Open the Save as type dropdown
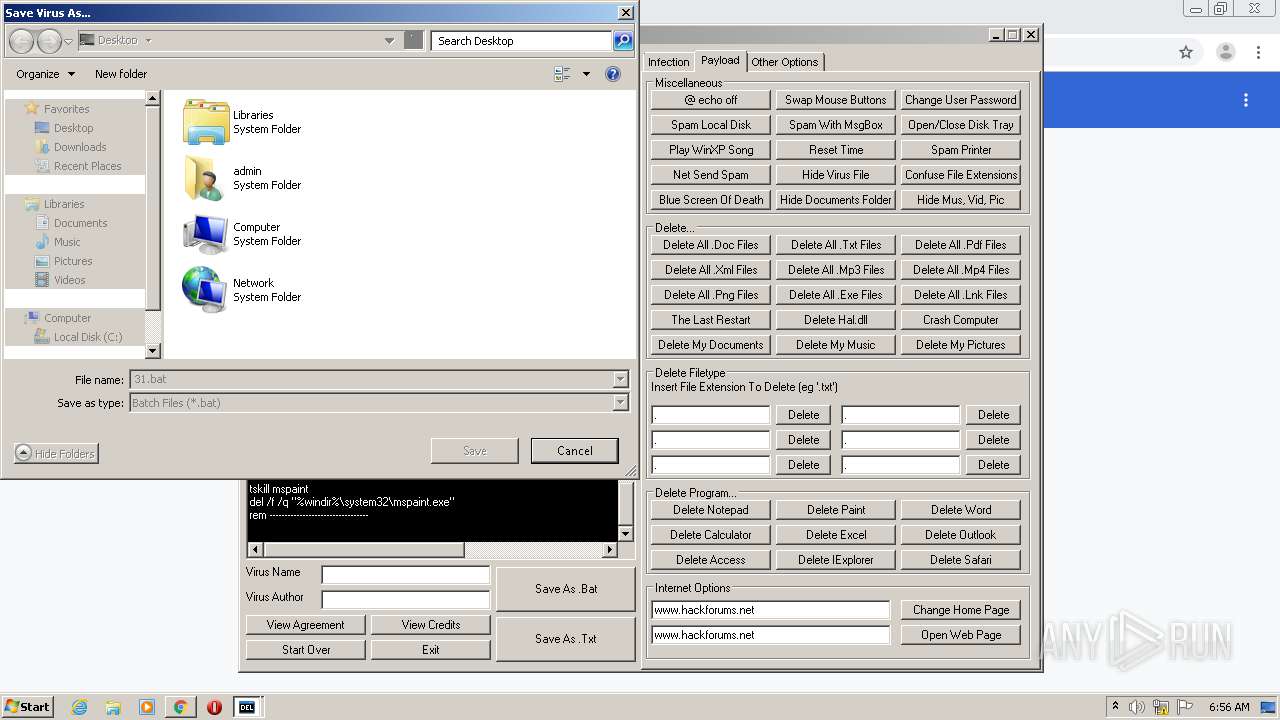Viewport: 1280px width, 720px height. [x=620, y=403]
